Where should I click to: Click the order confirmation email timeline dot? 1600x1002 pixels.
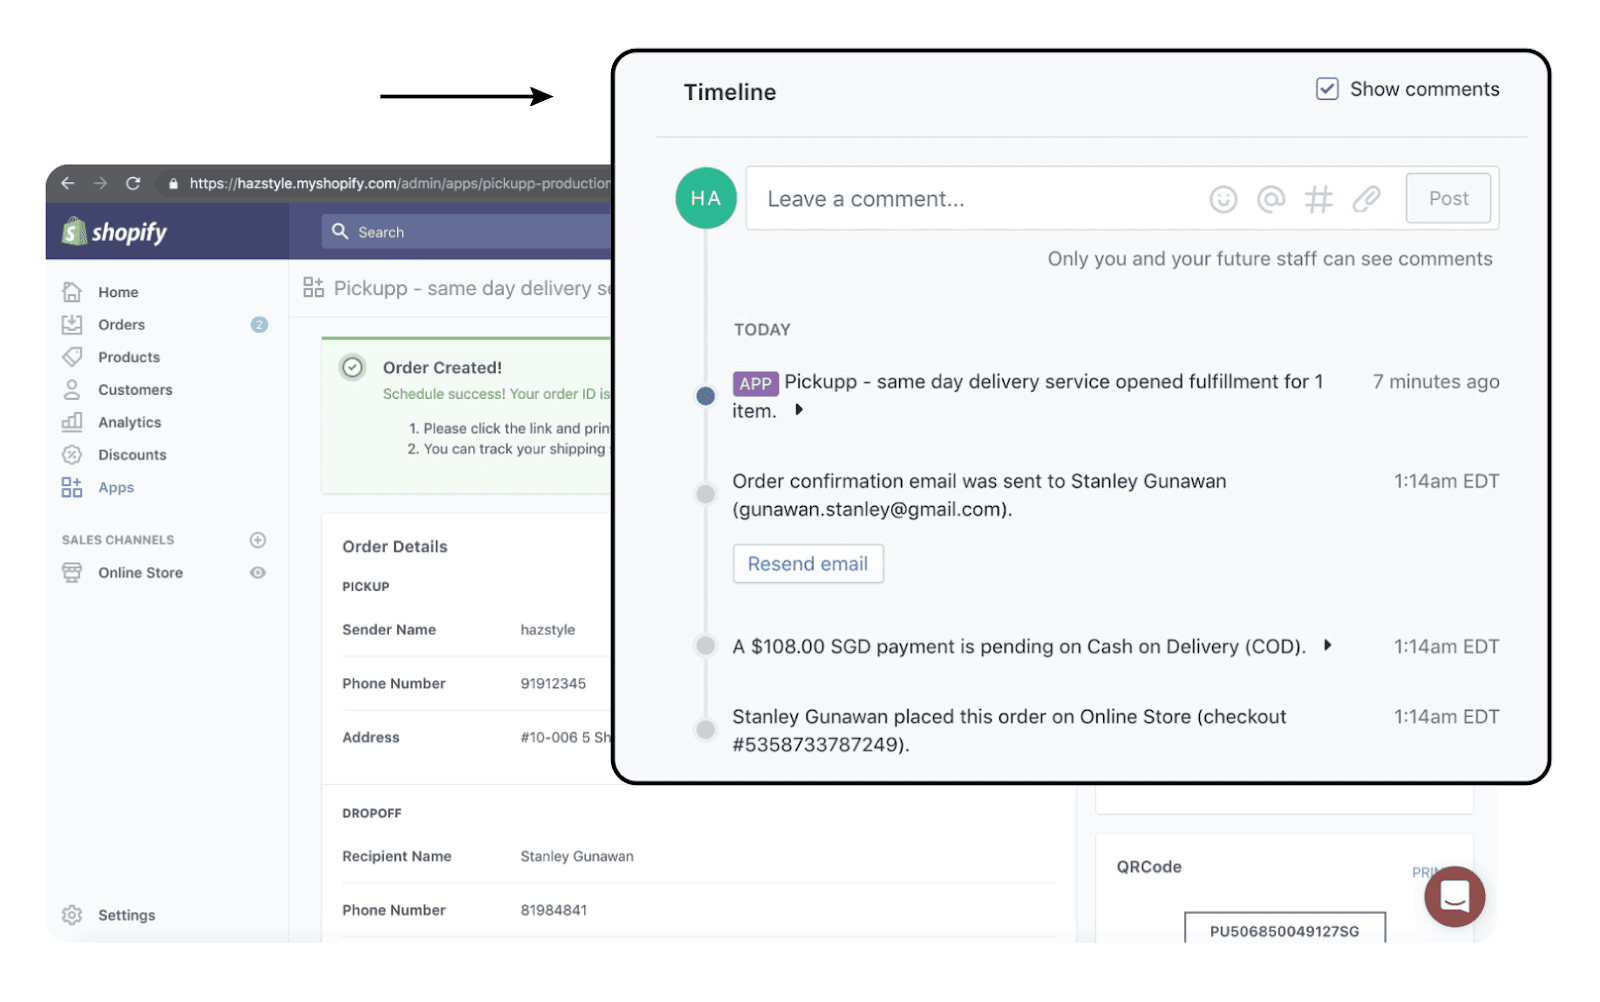706,494
